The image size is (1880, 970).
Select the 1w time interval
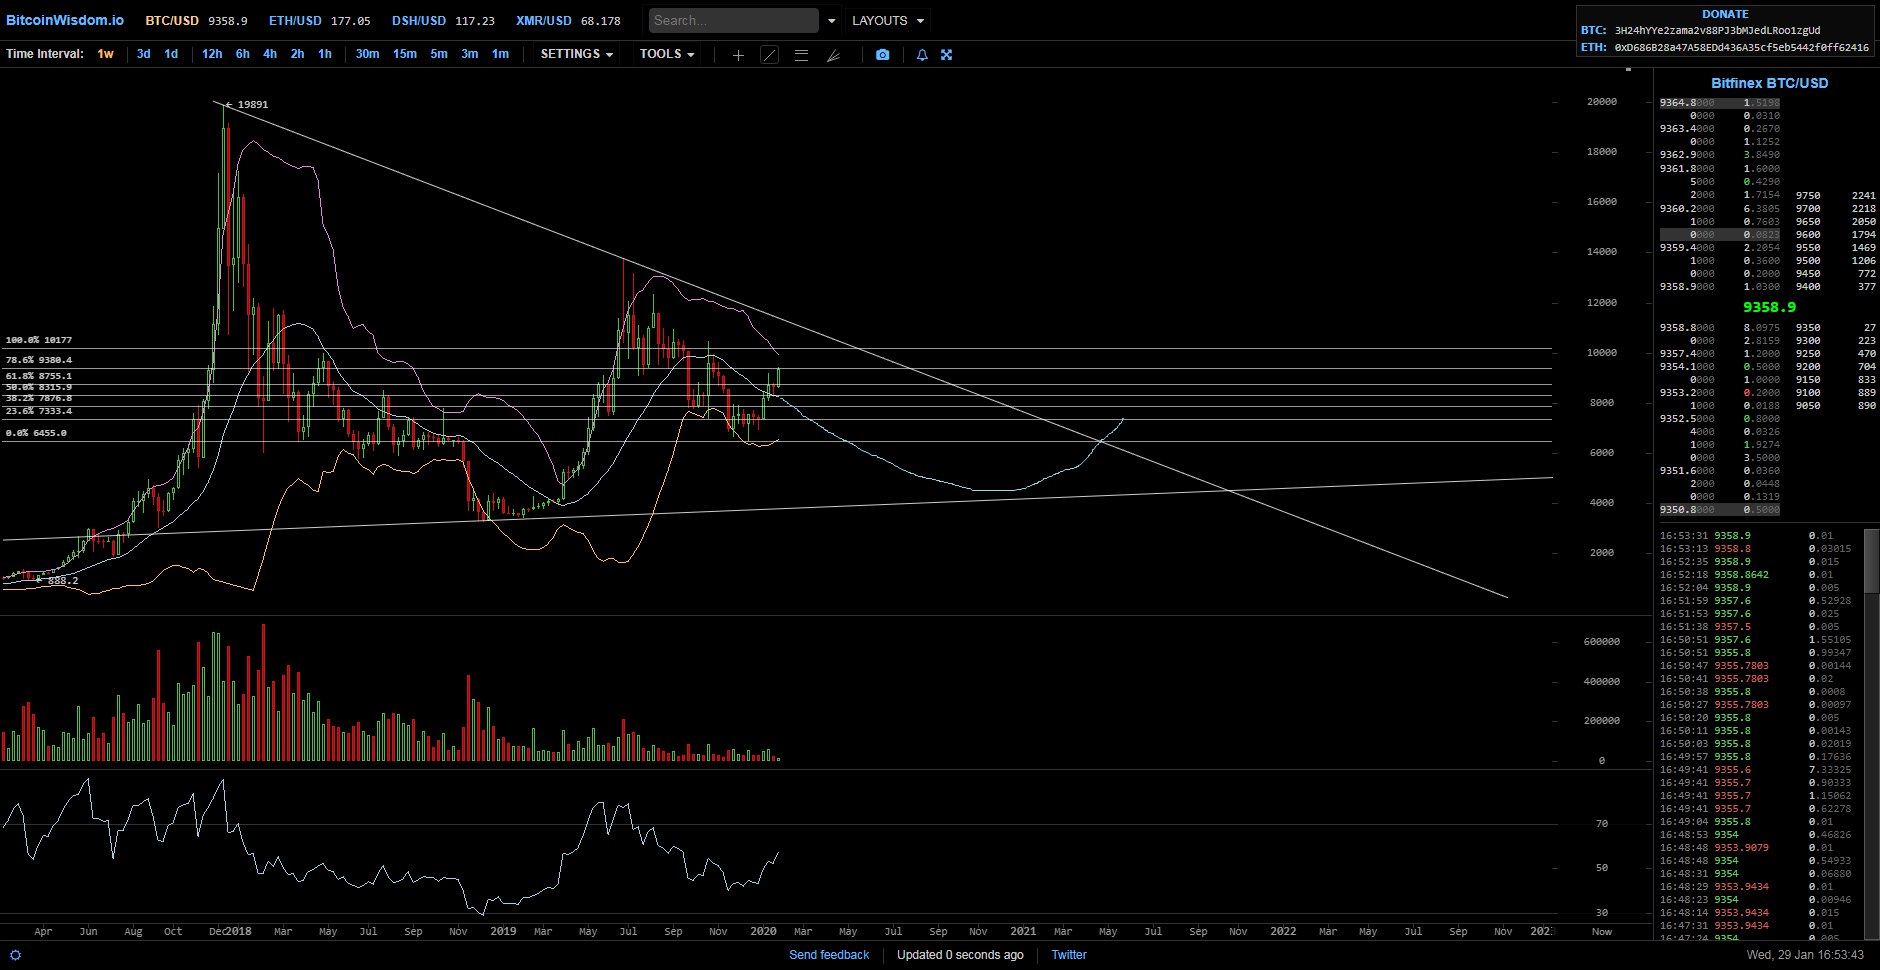point(105,54)
